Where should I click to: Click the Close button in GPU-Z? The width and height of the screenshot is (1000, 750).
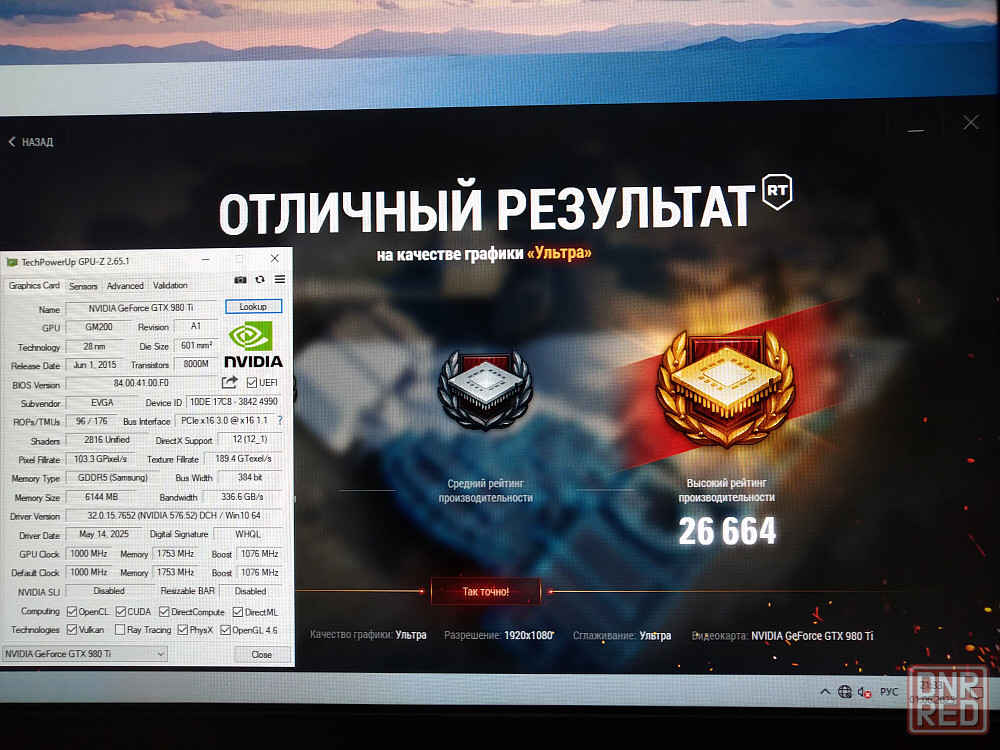coord(261,654)
